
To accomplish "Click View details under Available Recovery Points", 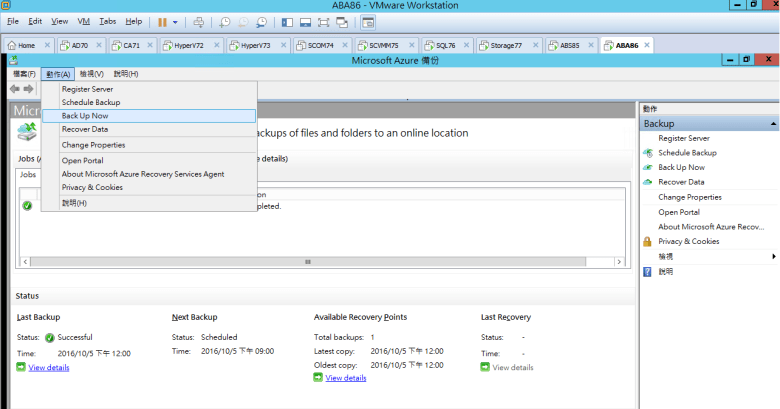I will click(x=346, y=378).
